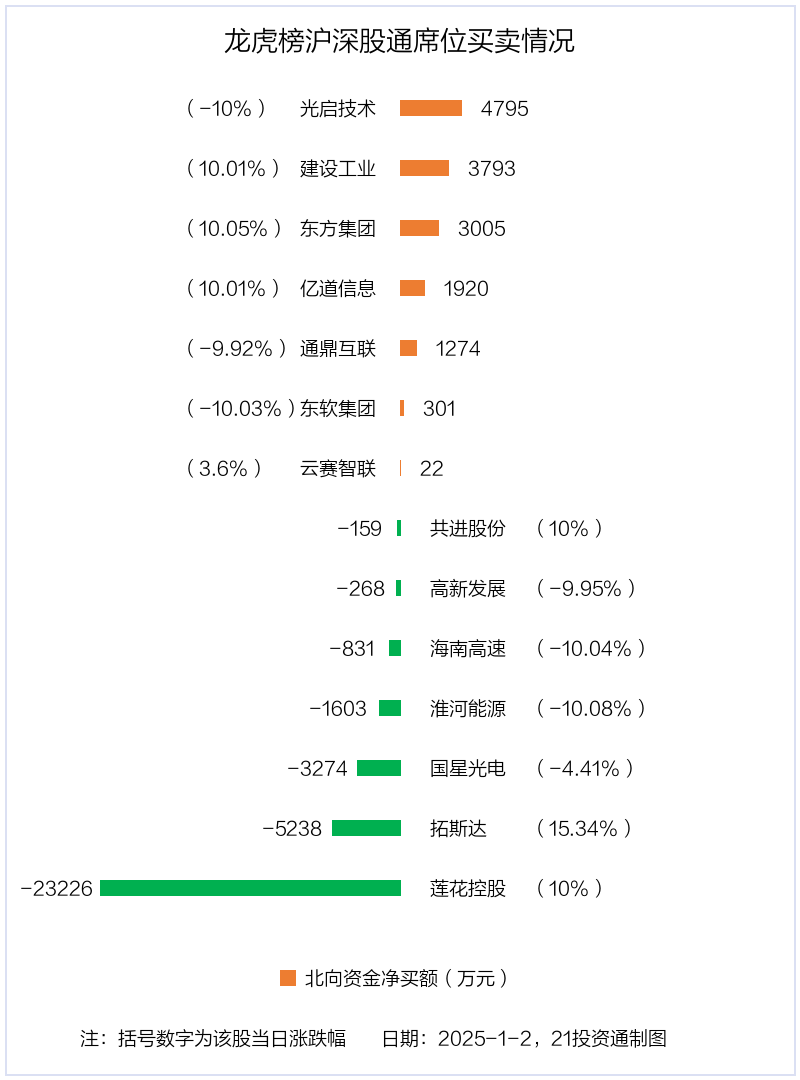Click the 东方集团 bar in the chart
Viewport: 800px width, 1080px height.
(419, 228)
